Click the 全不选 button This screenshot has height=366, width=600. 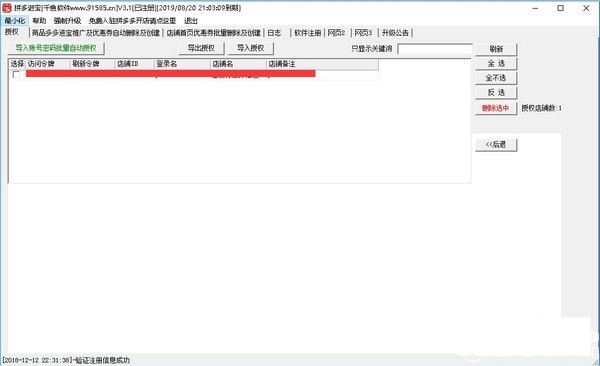click(496, 78)
